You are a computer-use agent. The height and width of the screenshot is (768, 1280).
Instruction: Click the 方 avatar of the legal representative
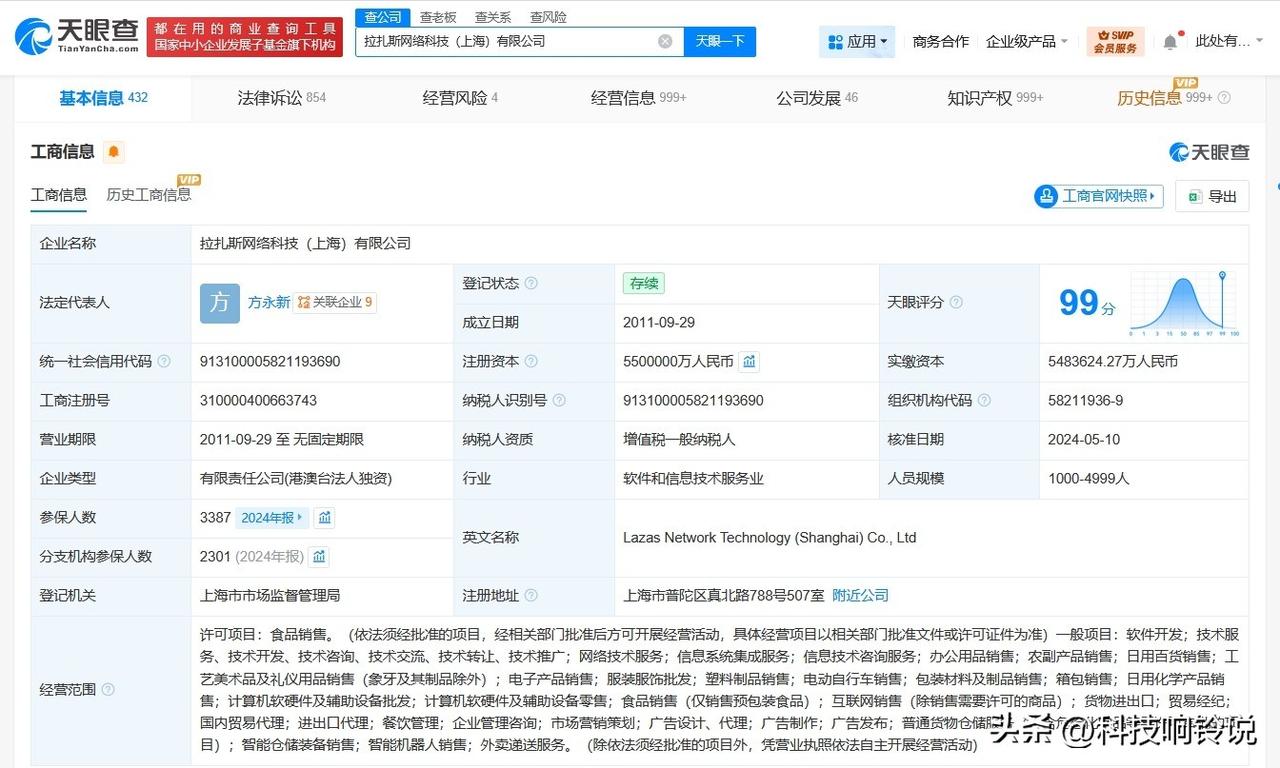pyautogui.click(x=220, y=303)
